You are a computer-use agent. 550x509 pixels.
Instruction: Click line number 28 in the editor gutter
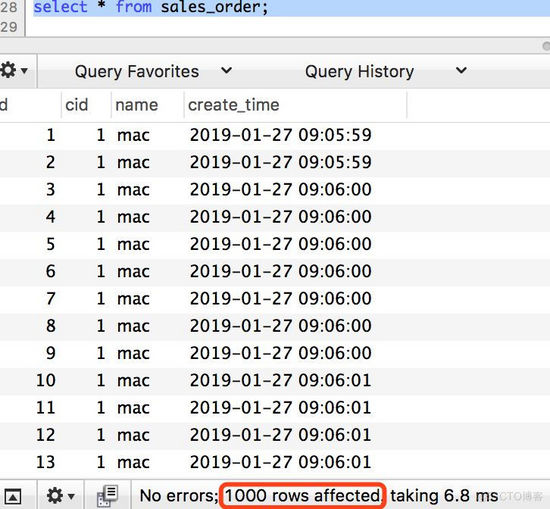pyautogui.click(x=9, y=7)
